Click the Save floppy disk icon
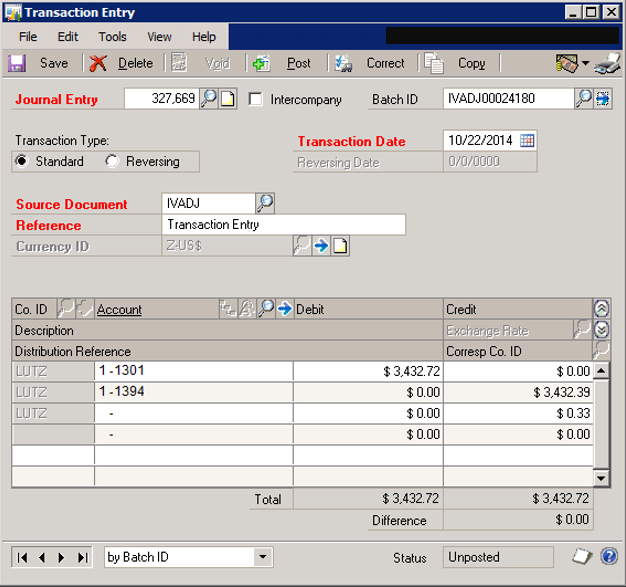 17,63
